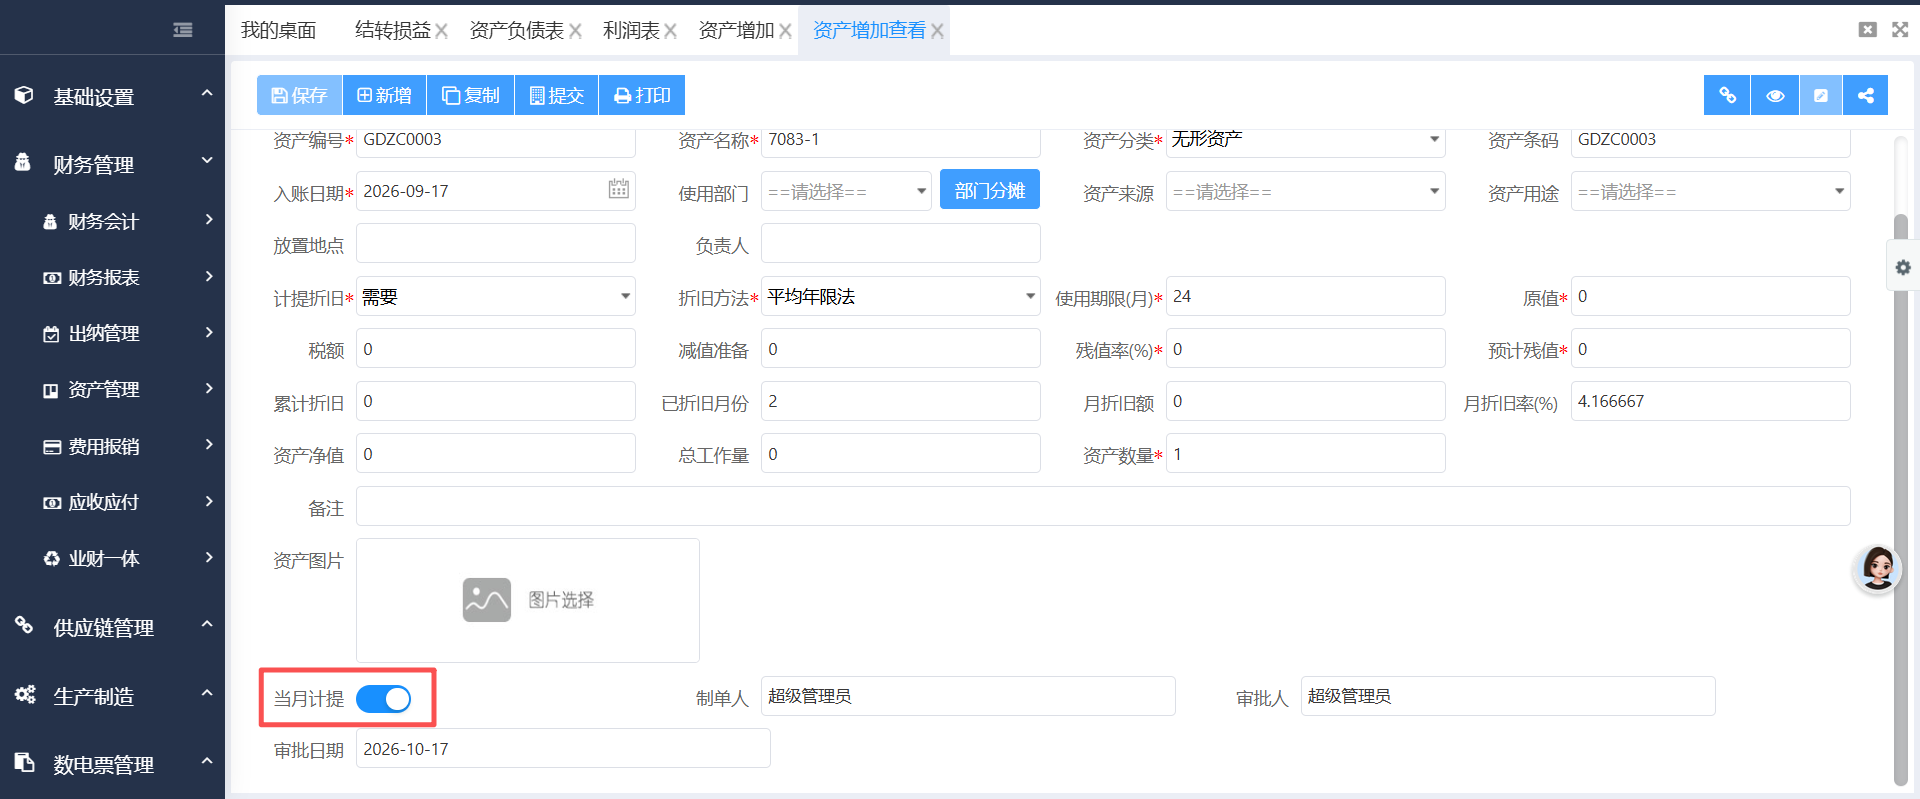Image resolution: width=1920 pixels, height=799 pixels.
Task: Close the 资产增加查看 tab
Action: [x=937, y=31]
